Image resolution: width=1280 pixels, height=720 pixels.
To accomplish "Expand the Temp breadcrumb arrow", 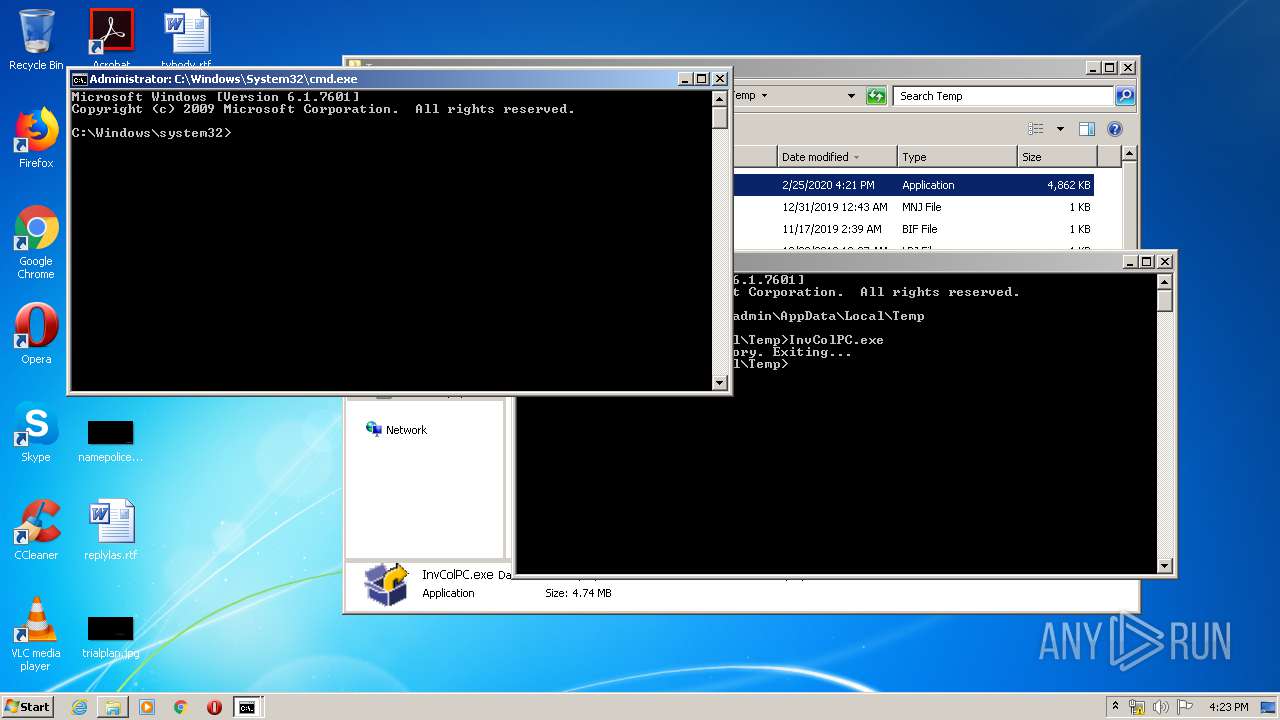I will pos(765,96).
